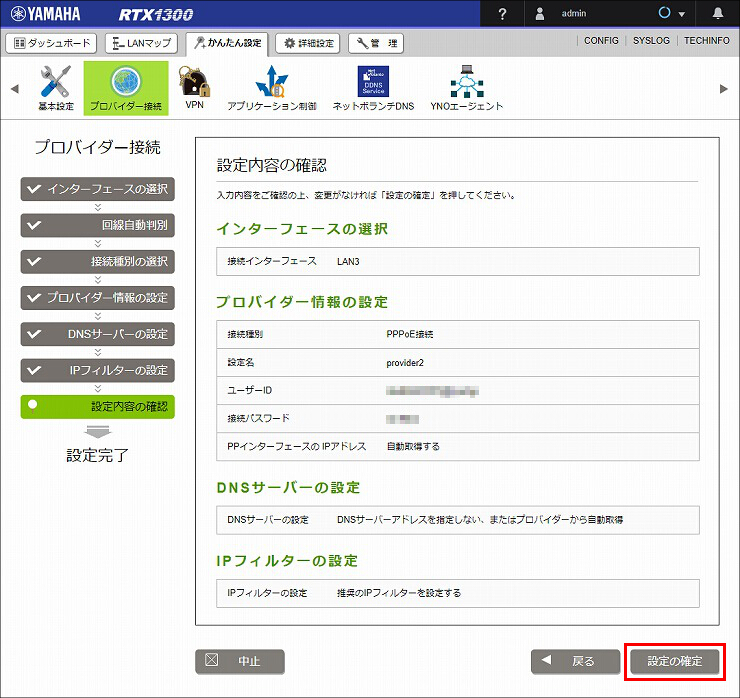Open the CONFIG link

[x=601, y=41]
